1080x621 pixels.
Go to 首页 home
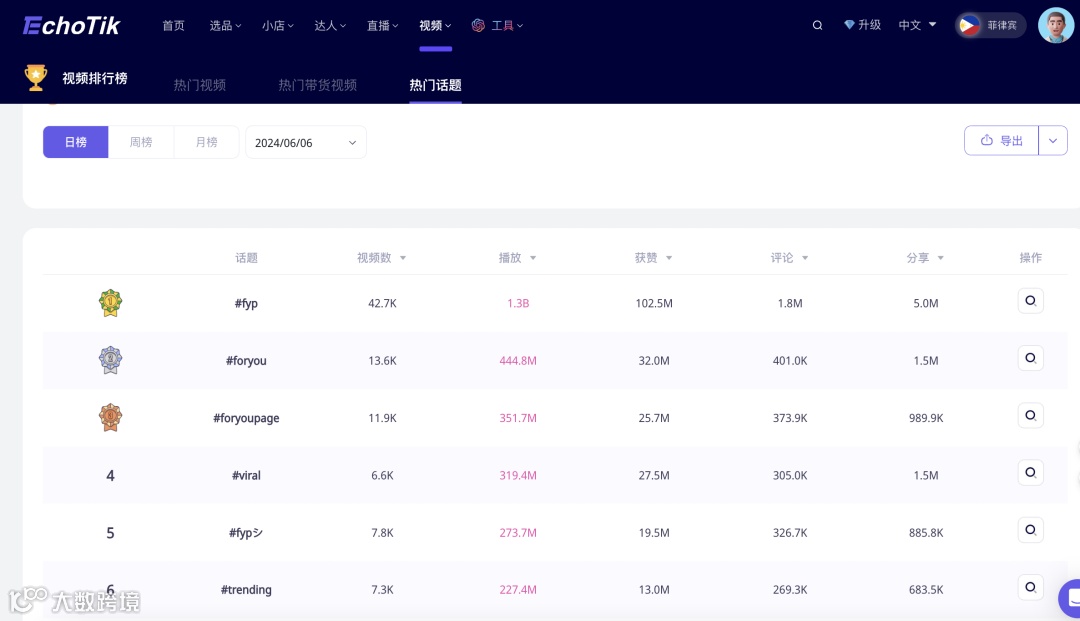(174, 25)
